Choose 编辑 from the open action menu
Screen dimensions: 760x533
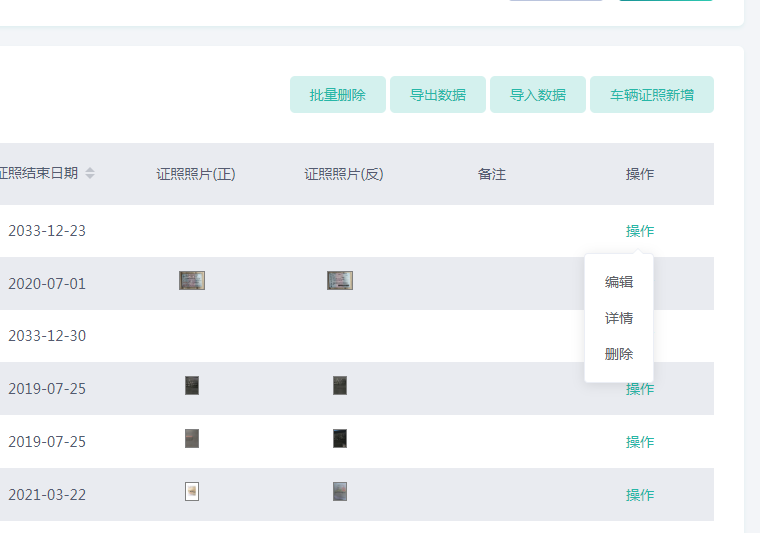tap(619, 282)
